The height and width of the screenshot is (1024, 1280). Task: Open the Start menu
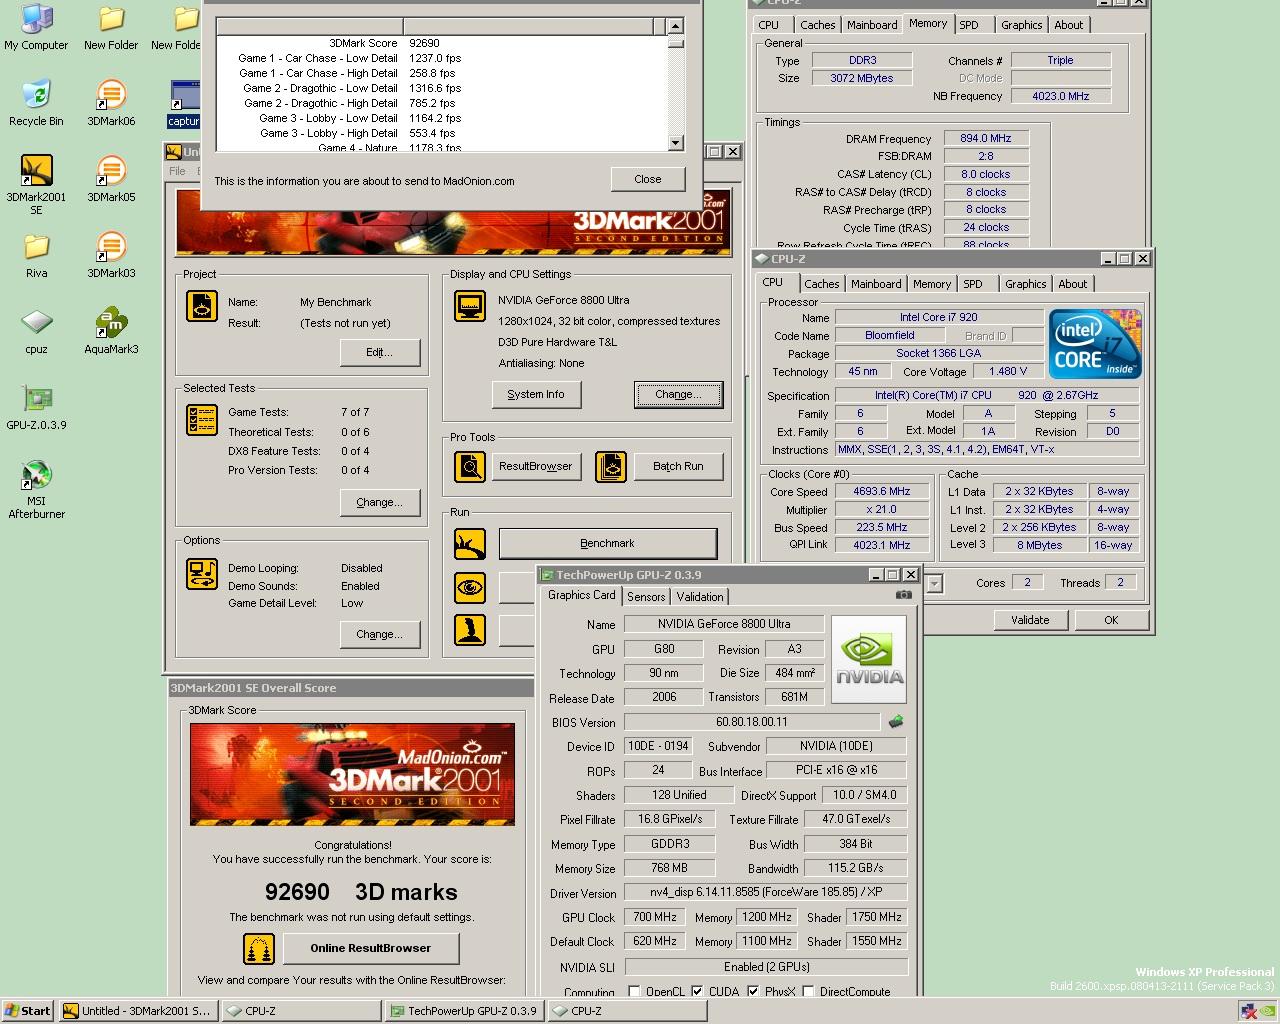tap(28, 1011)
